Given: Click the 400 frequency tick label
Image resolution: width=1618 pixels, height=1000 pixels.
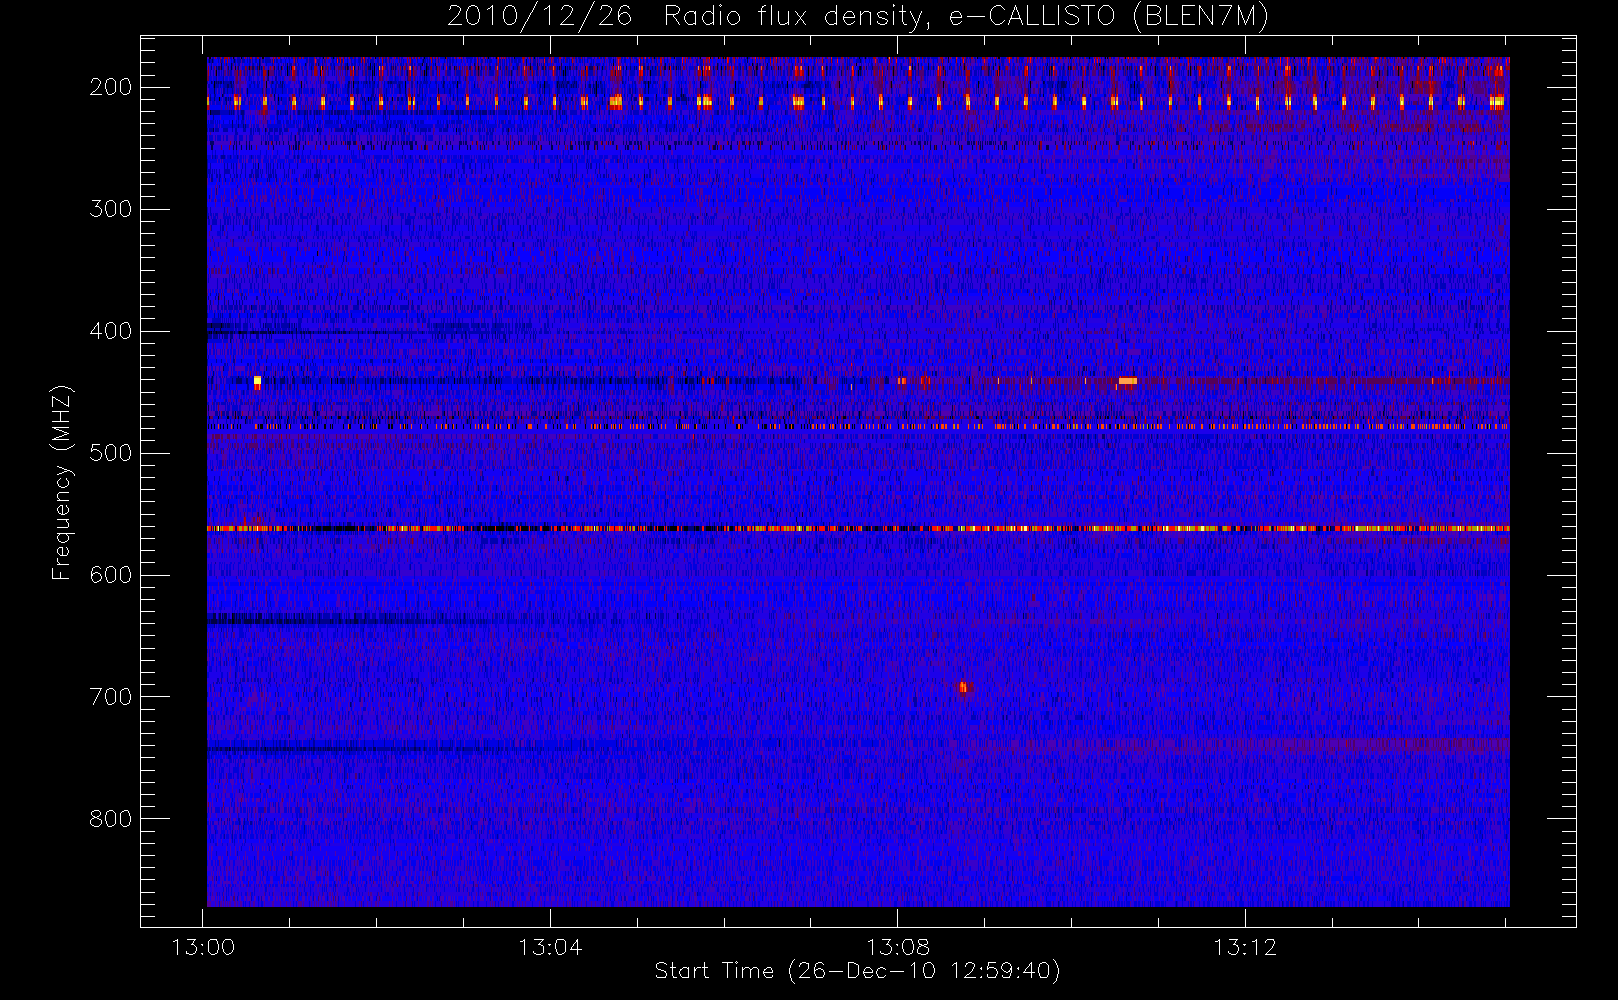Looking at the screenshot, I should pos(111,331).
